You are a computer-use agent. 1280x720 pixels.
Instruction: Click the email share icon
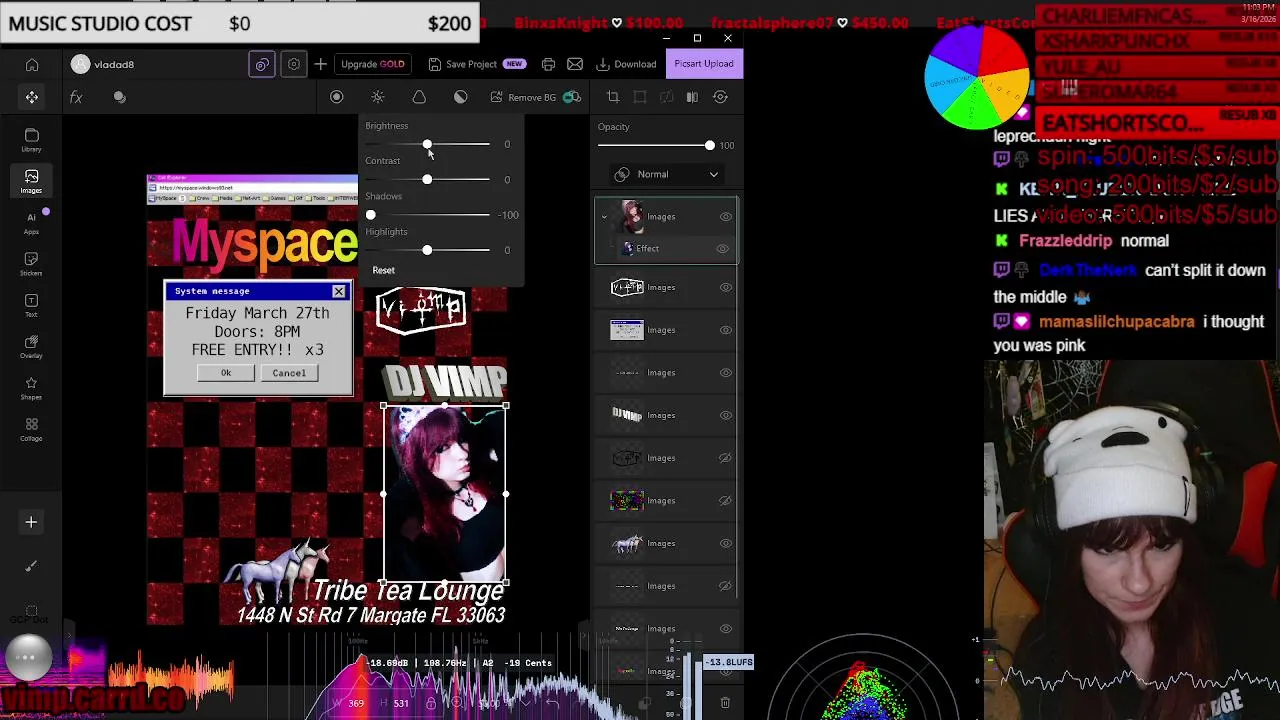(x=575, y=64)
